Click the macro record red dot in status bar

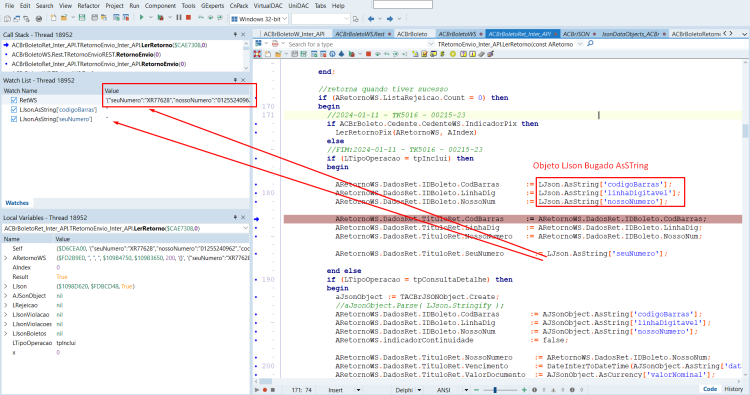(265, 390)
